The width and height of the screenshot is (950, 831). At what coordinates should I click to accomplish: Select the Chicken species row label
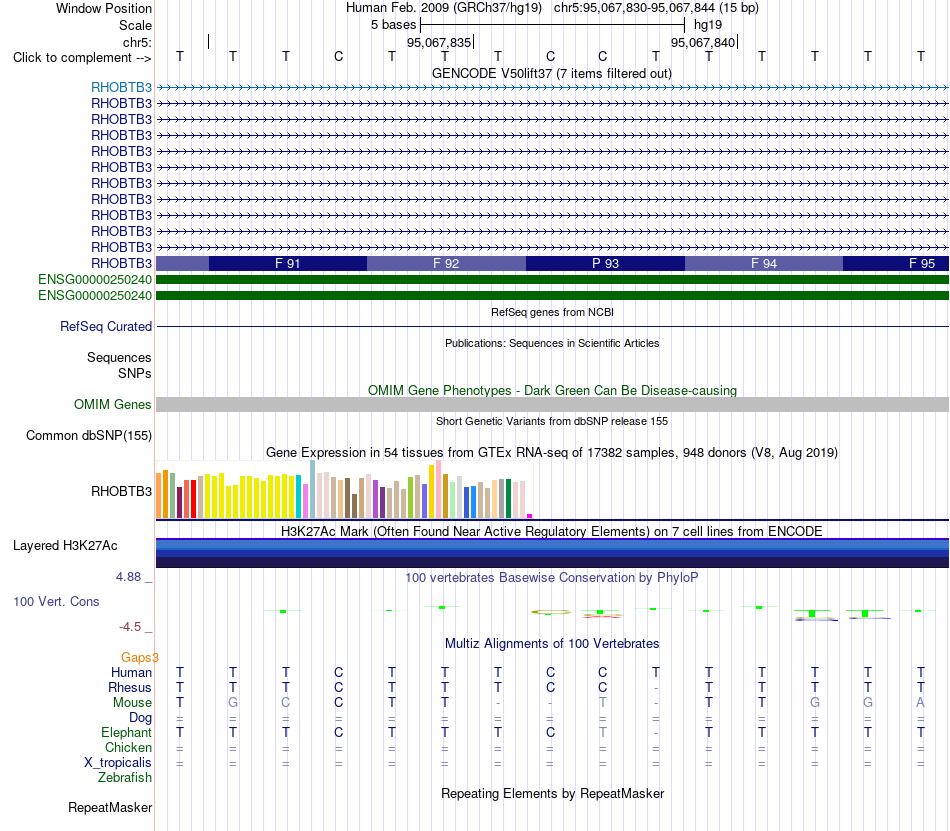(128, 747)
